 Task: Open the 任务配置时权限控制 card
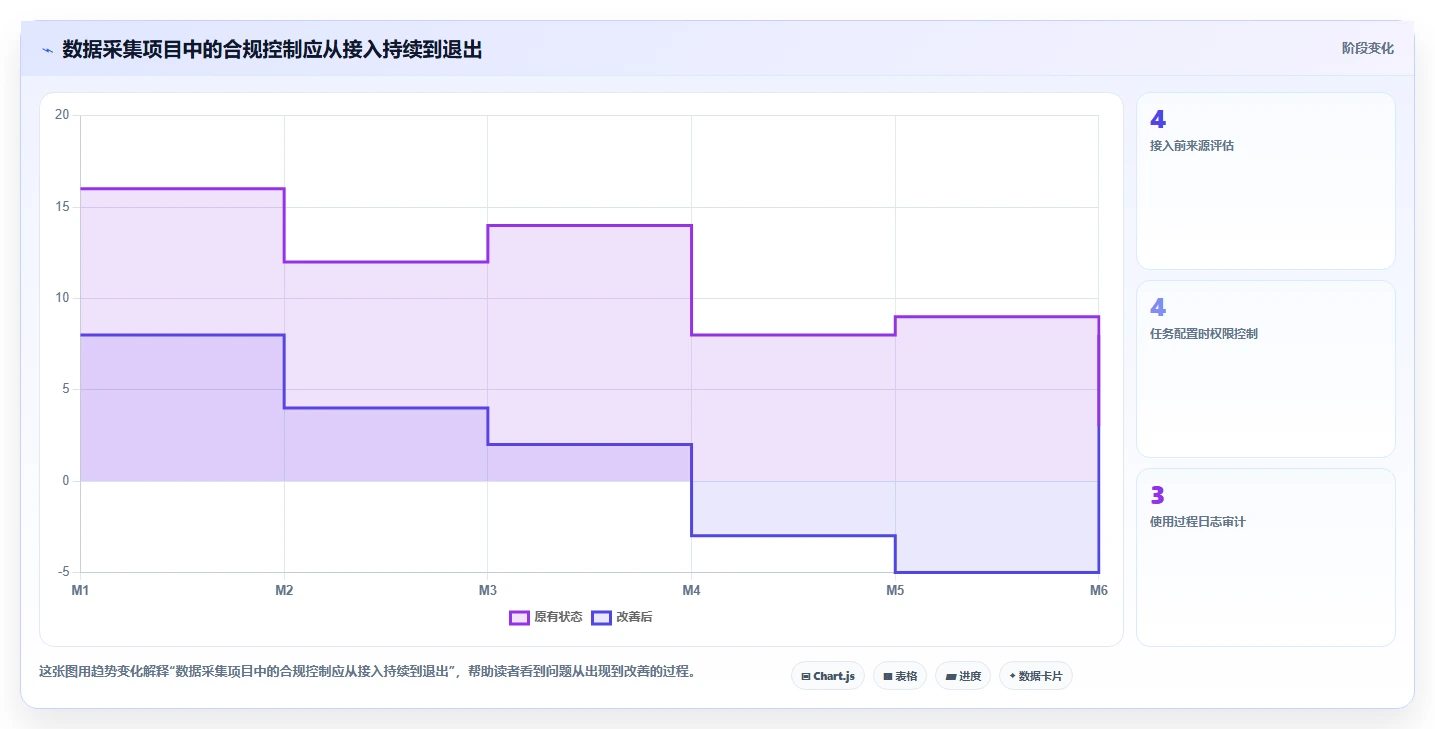pos(1265,369)
